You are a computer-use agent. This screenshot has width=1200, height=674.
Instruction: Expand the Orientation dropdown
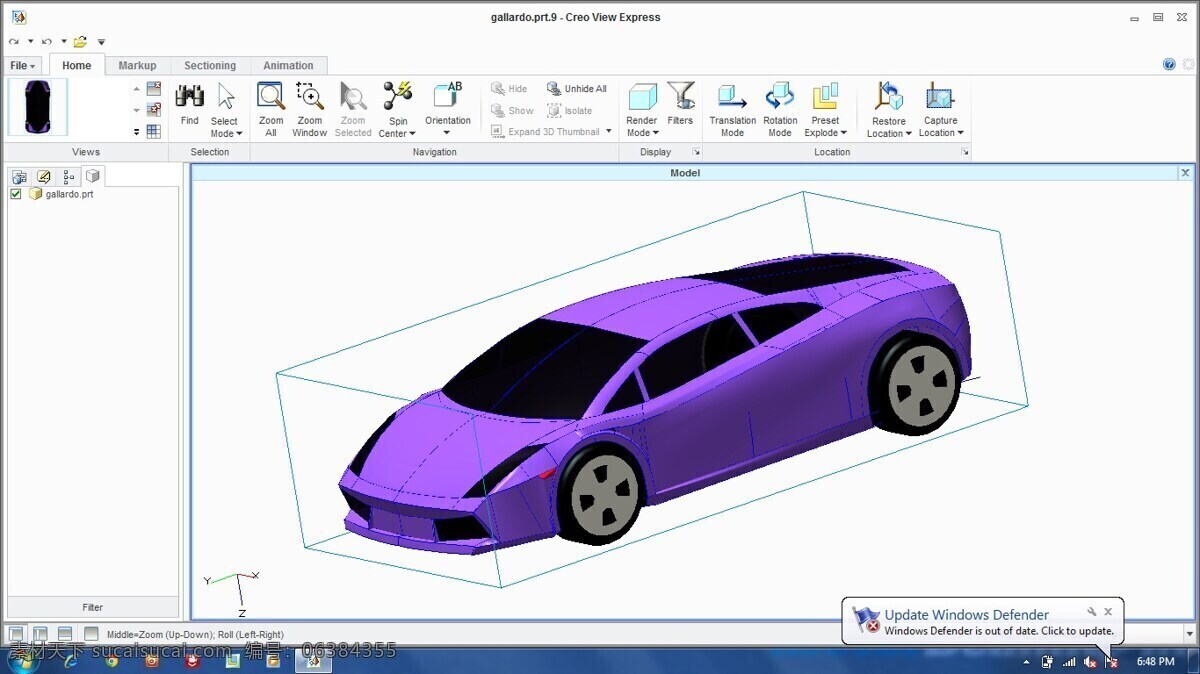coord(447,132)
